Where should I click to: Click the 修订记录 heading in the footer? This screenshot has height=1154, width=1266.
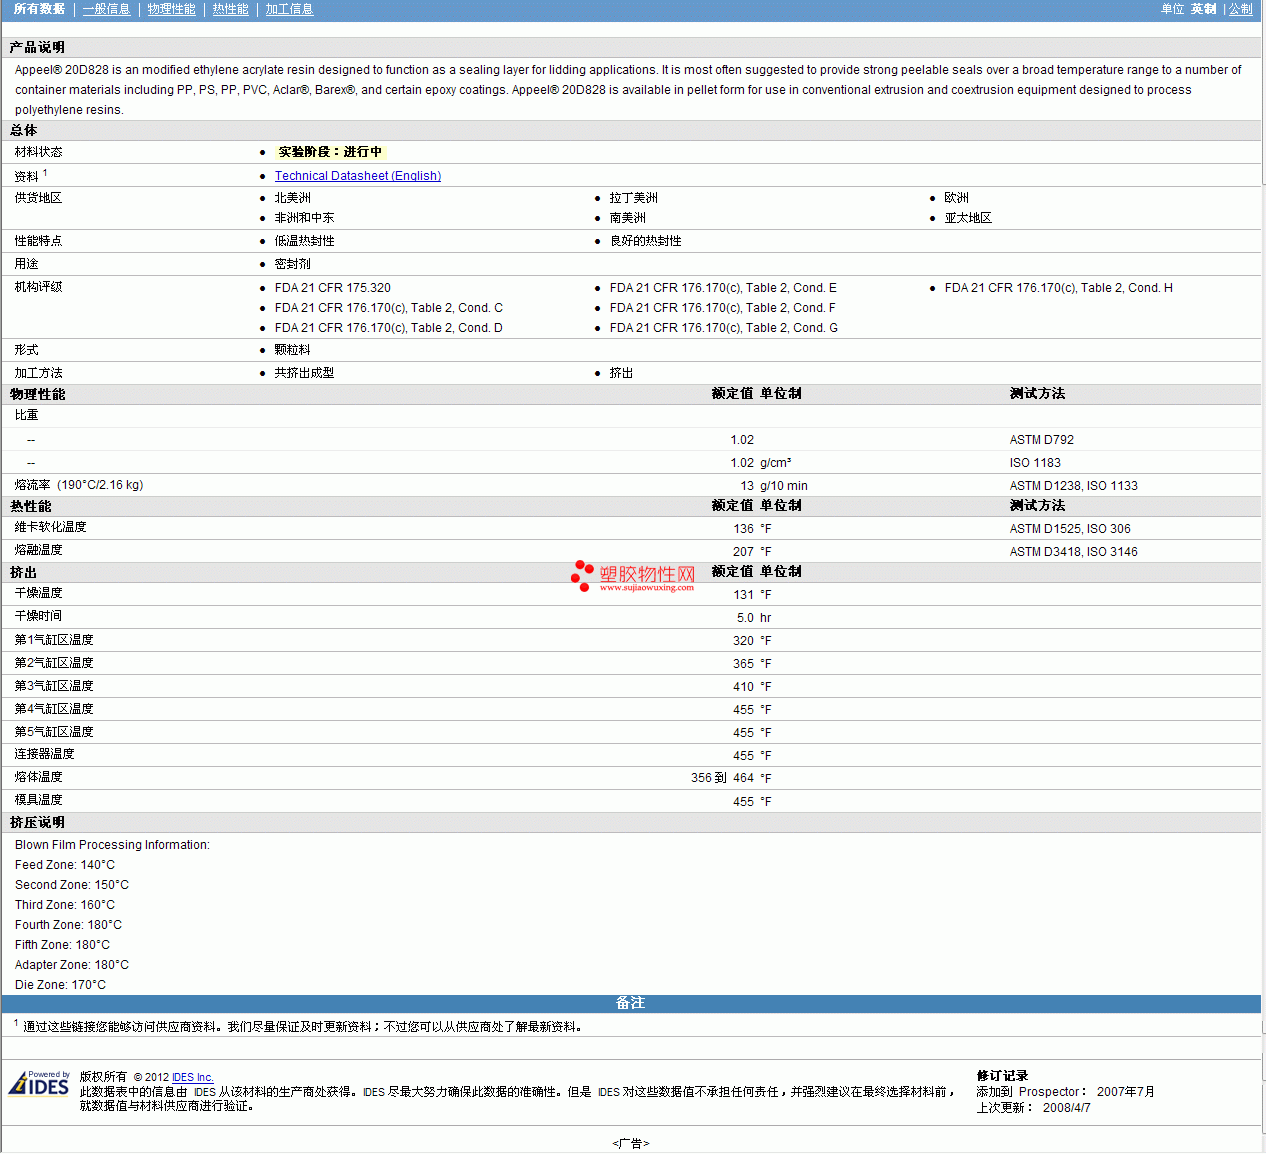(1002, 1076)
